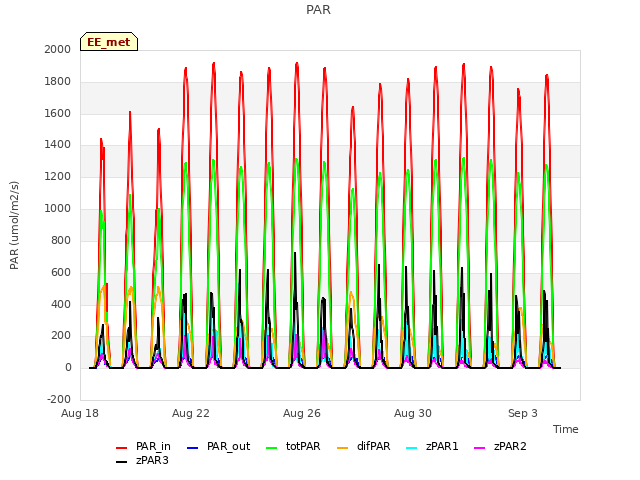Click the 1200 y-axis tick label

(x=58, y=177)
